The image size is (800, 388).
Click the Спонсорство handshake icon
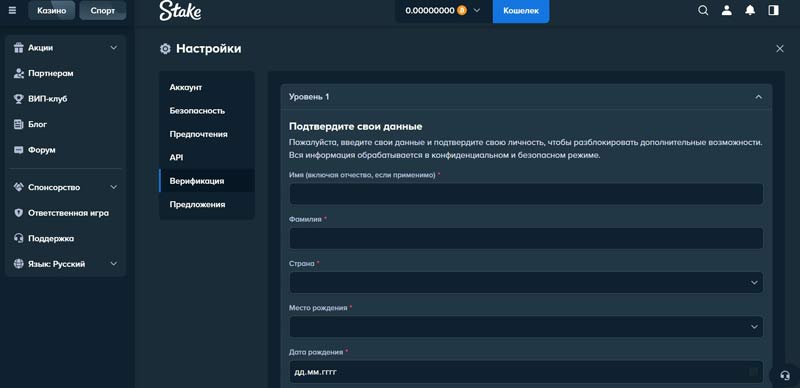pyautogui.click(x=19, y=187)
